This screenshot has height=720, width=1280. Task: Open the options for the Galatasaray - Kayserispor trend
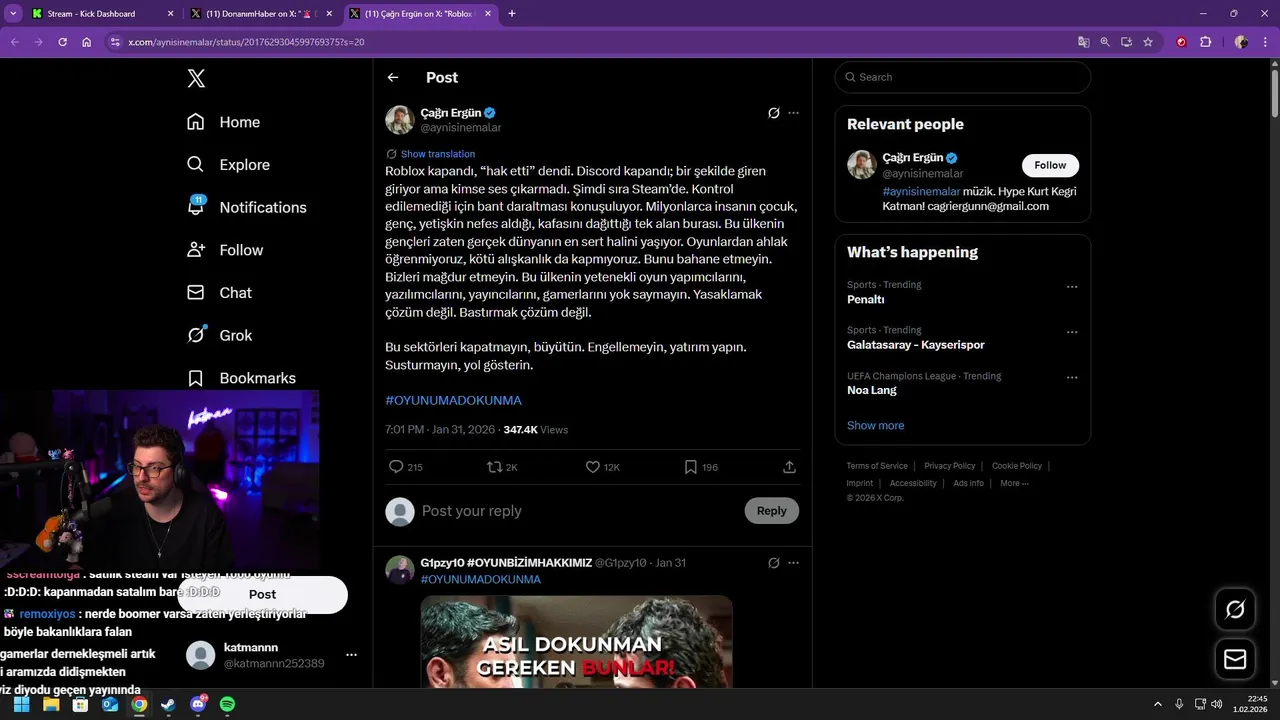pyautogui.click(x=1072, y=332)
